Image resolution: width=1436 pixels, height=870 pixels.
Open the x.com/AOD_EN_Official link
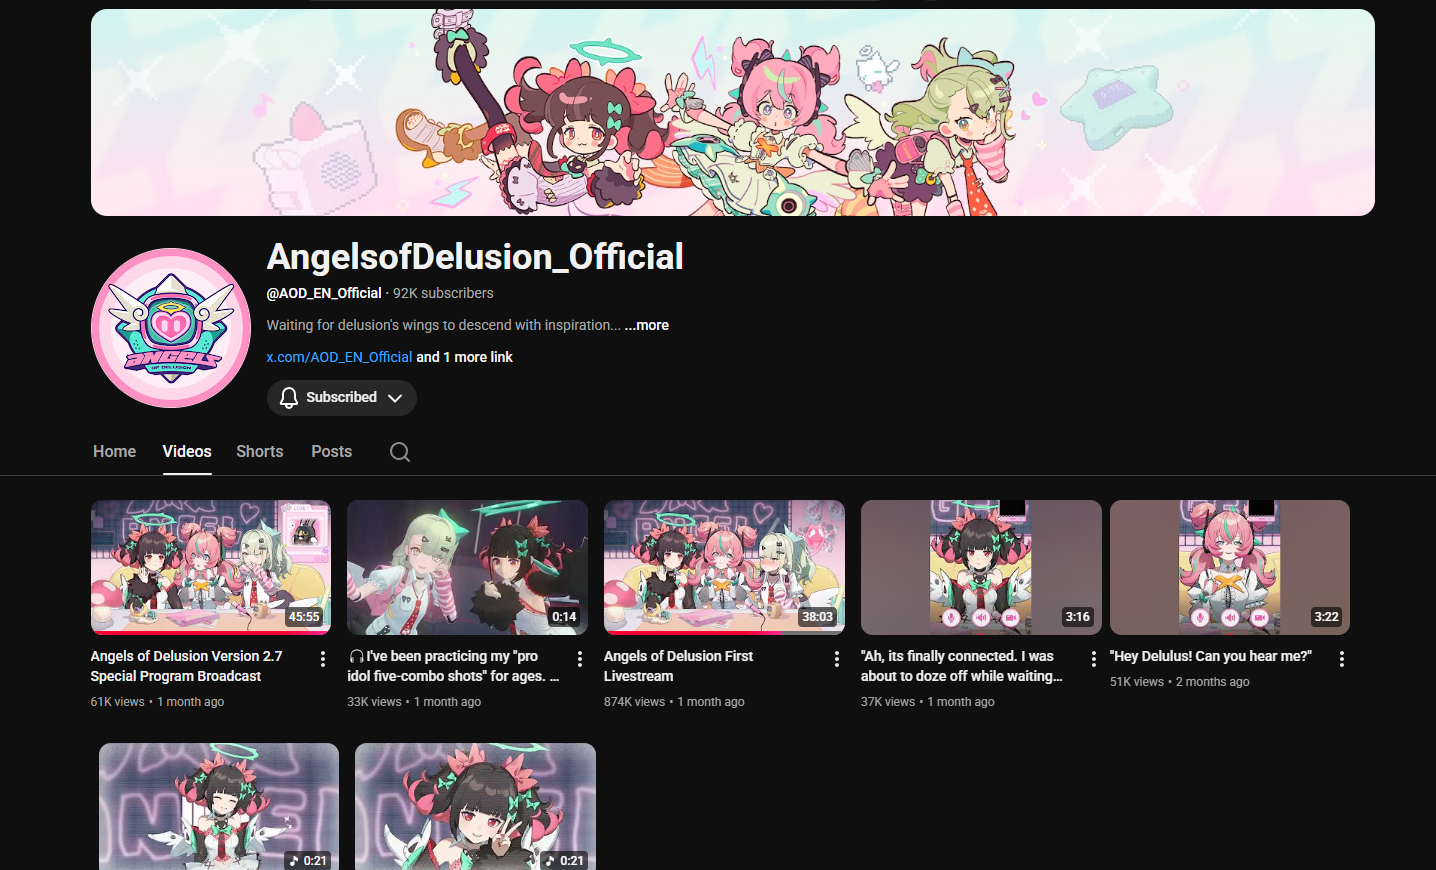pyautogui.click(x=339, y=357)
